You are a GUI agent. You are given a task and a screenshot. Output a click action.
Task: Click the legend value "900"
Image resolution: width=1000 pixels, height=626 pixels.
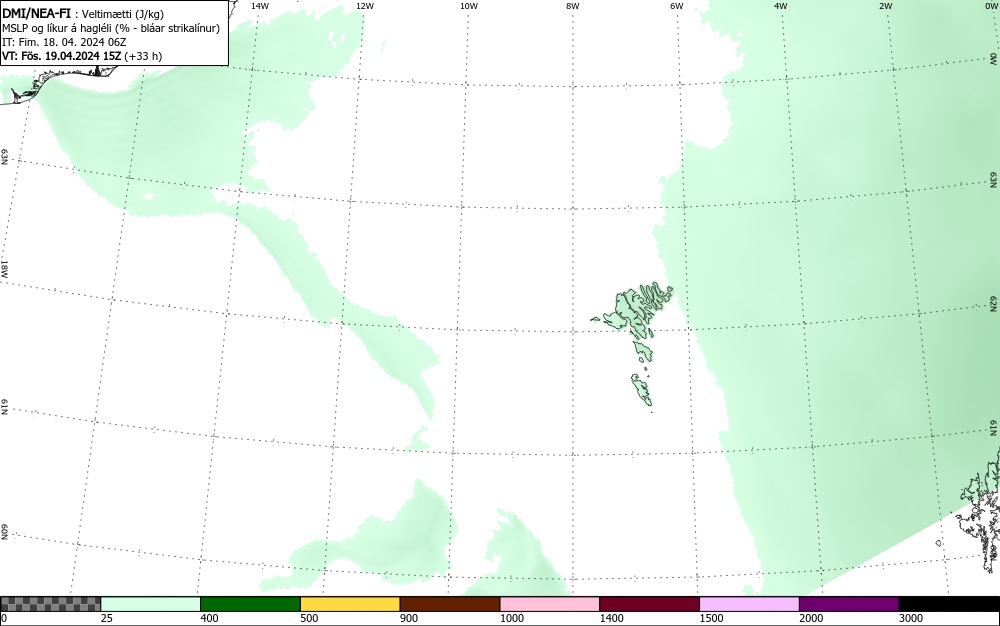409,618
